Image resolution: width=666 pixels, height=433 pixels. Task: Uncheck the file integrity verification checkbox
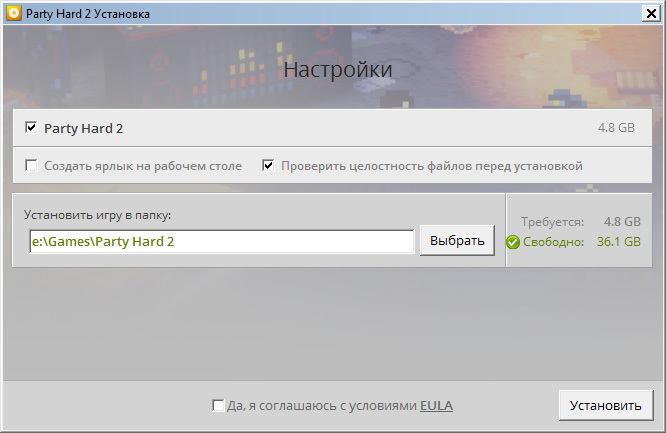[x=268, y=166]
